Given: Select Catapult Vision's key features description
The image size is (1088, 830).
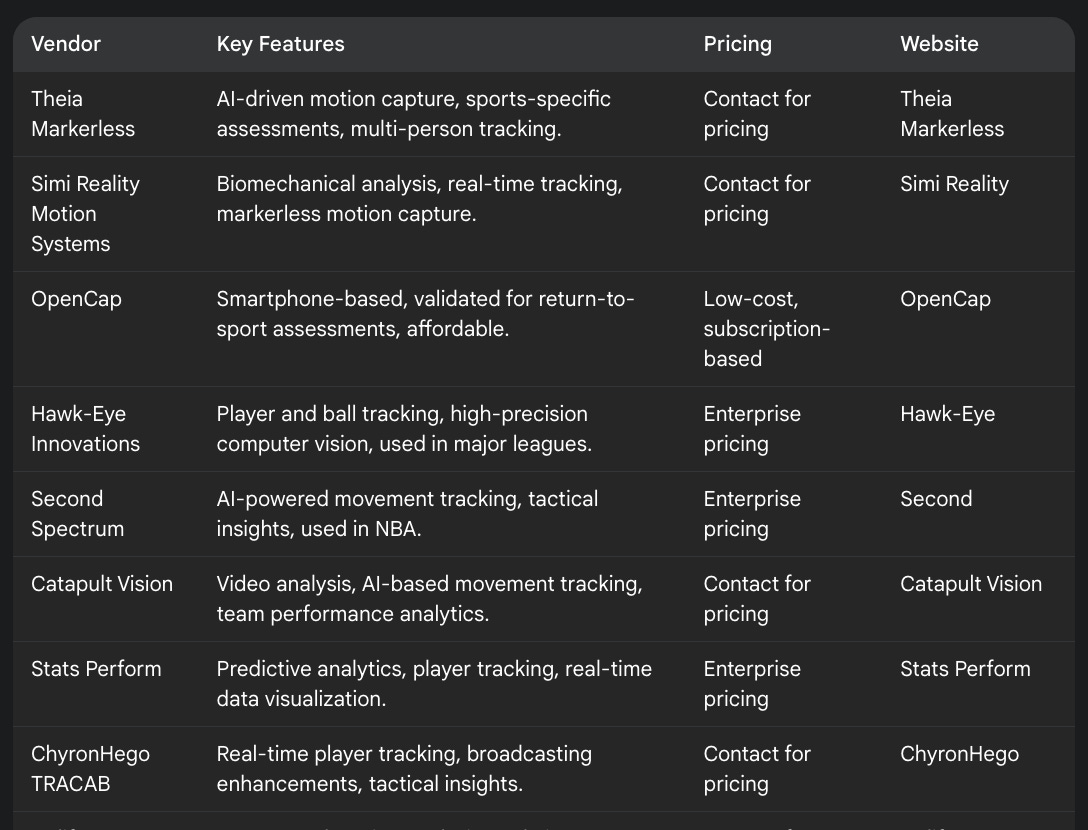Looking at the screenshot, I should click(429, 599).
